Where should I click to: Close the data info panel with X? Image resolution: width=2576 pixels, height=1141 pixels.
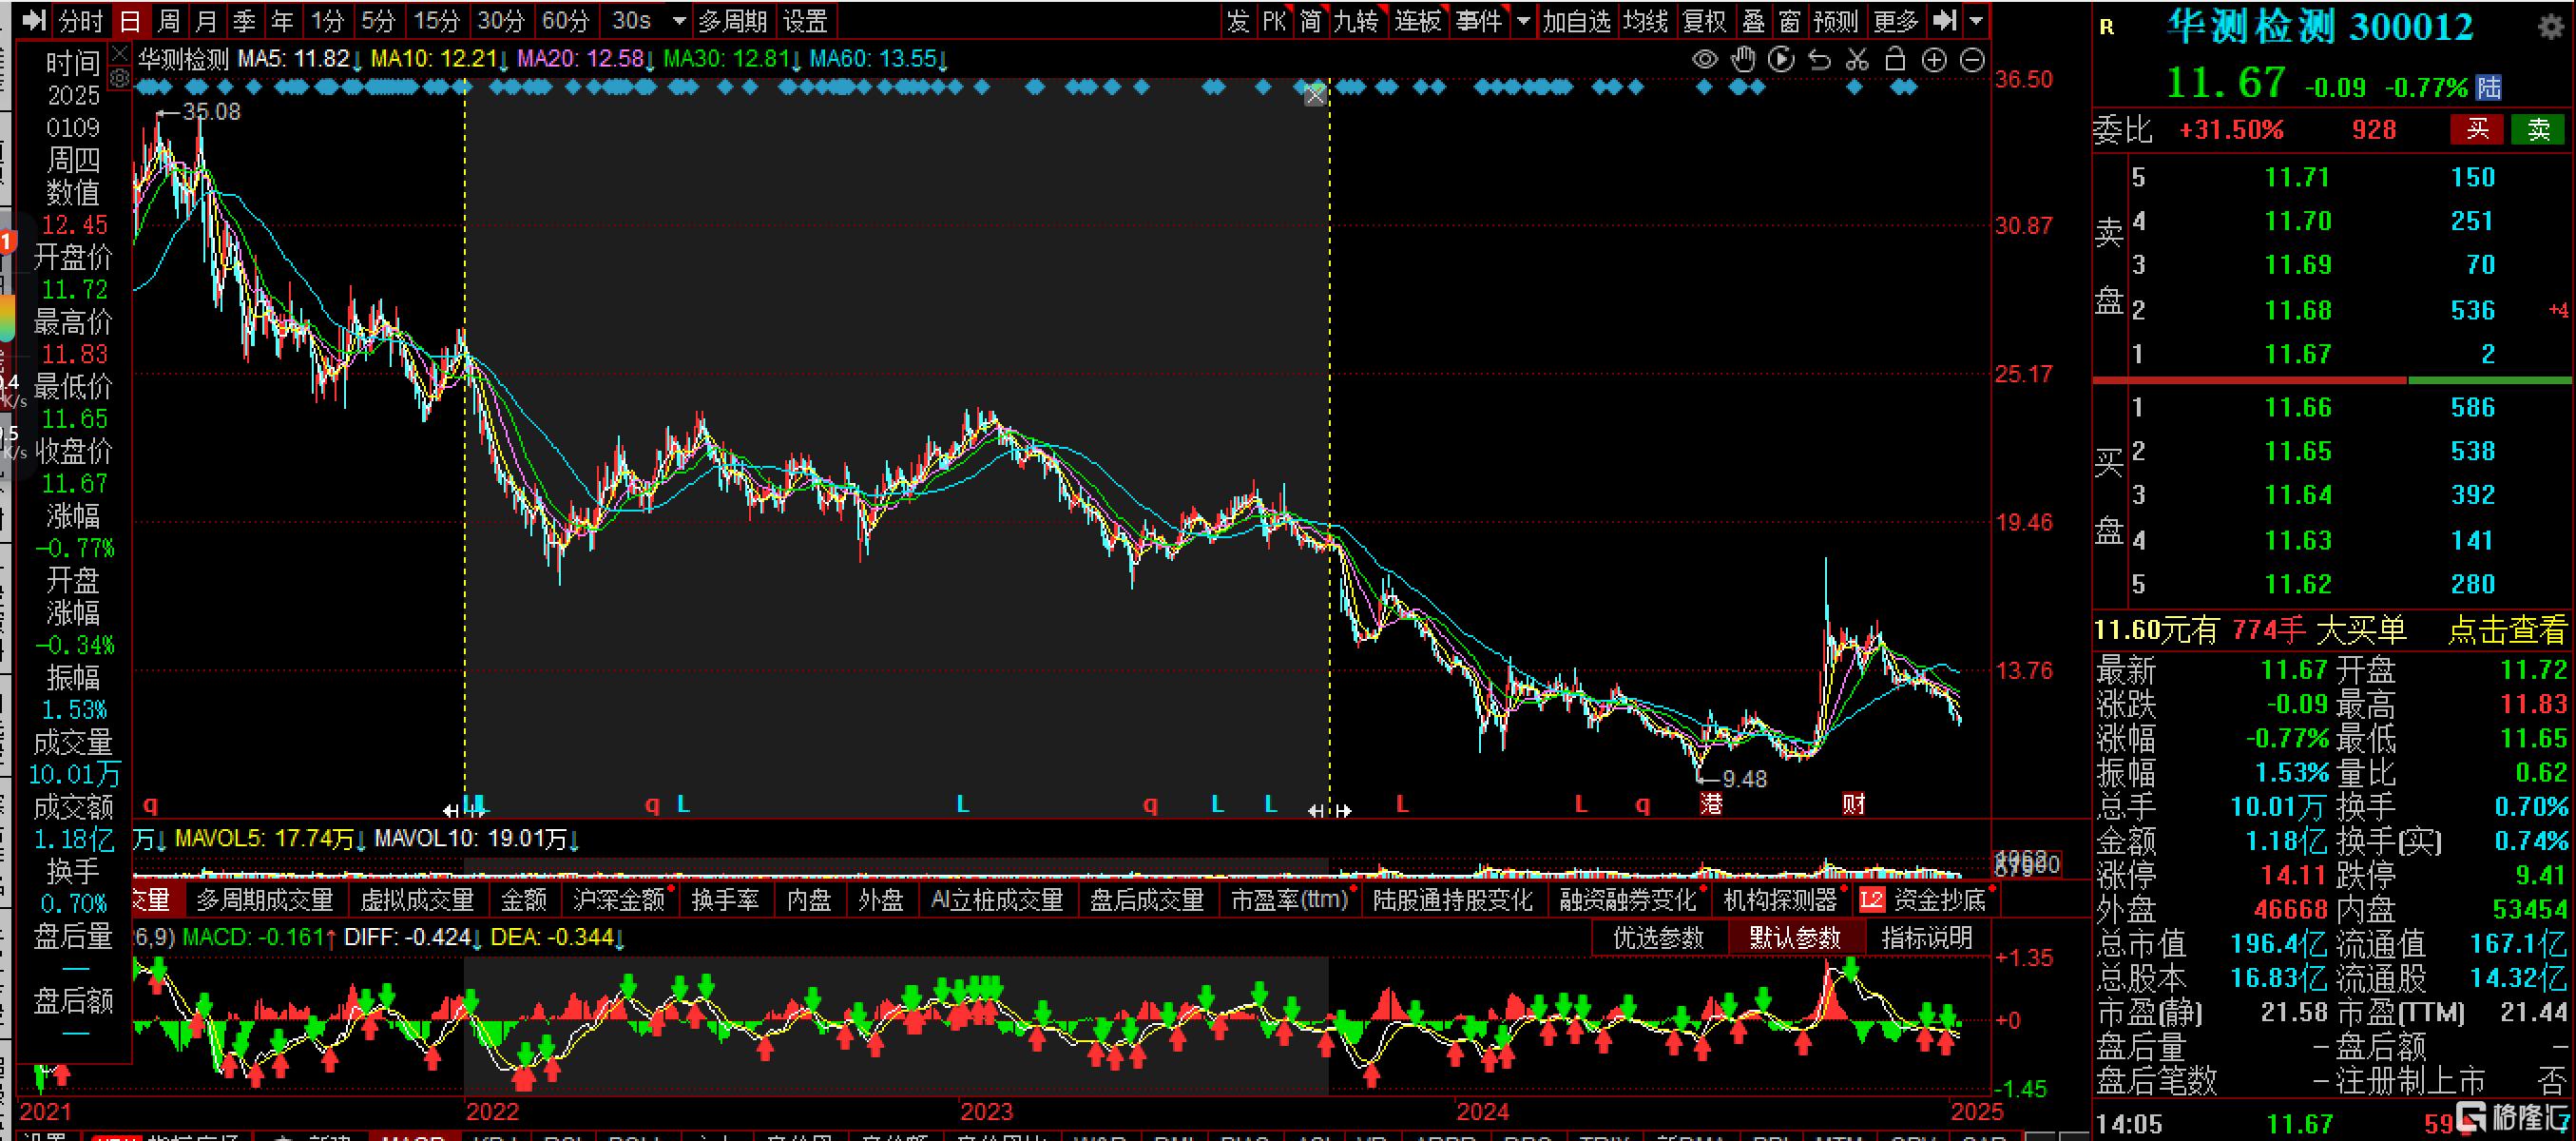click(x=119, y=54)
